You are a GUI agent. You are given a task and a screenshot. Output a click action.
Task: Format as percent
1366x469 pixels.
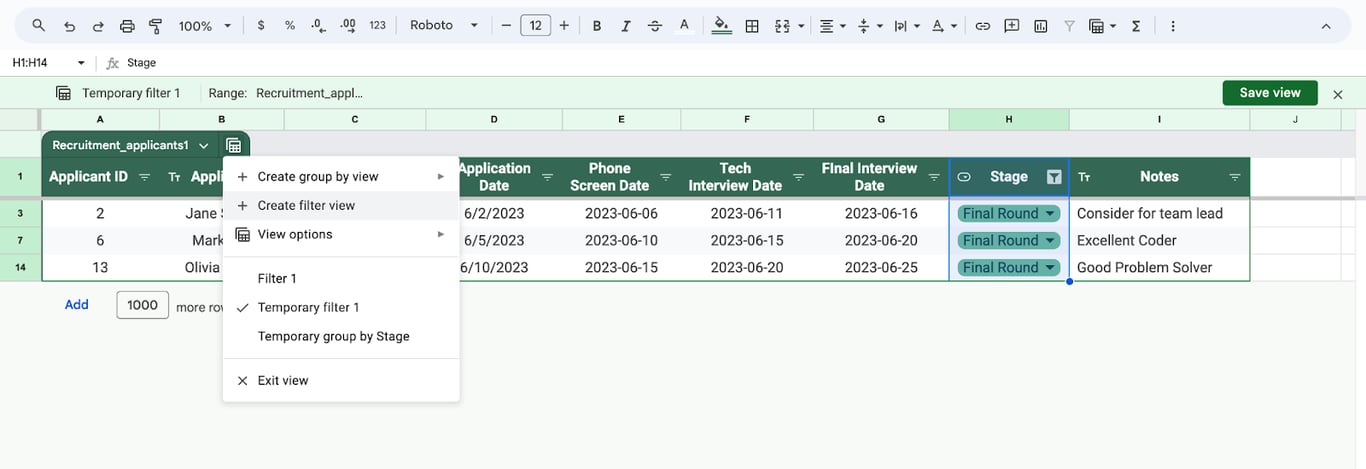pos(290,26)
